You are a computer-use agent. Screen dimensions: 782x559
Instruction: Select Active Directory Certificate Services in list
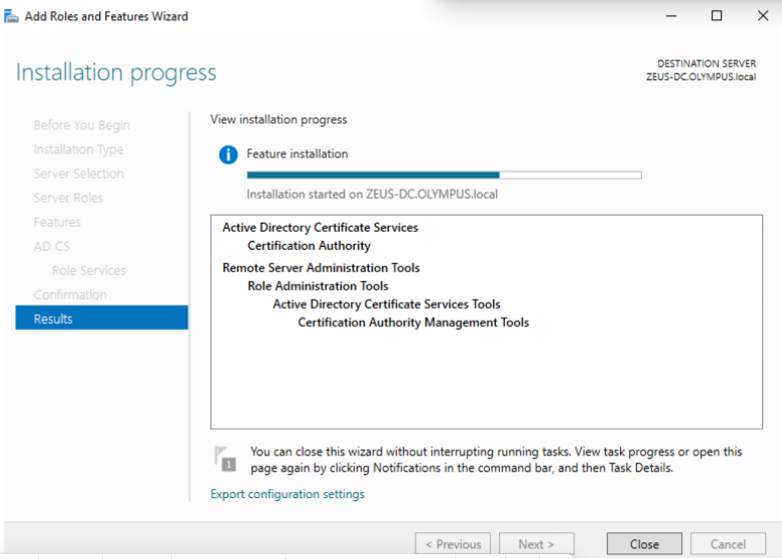pos(320,227)
